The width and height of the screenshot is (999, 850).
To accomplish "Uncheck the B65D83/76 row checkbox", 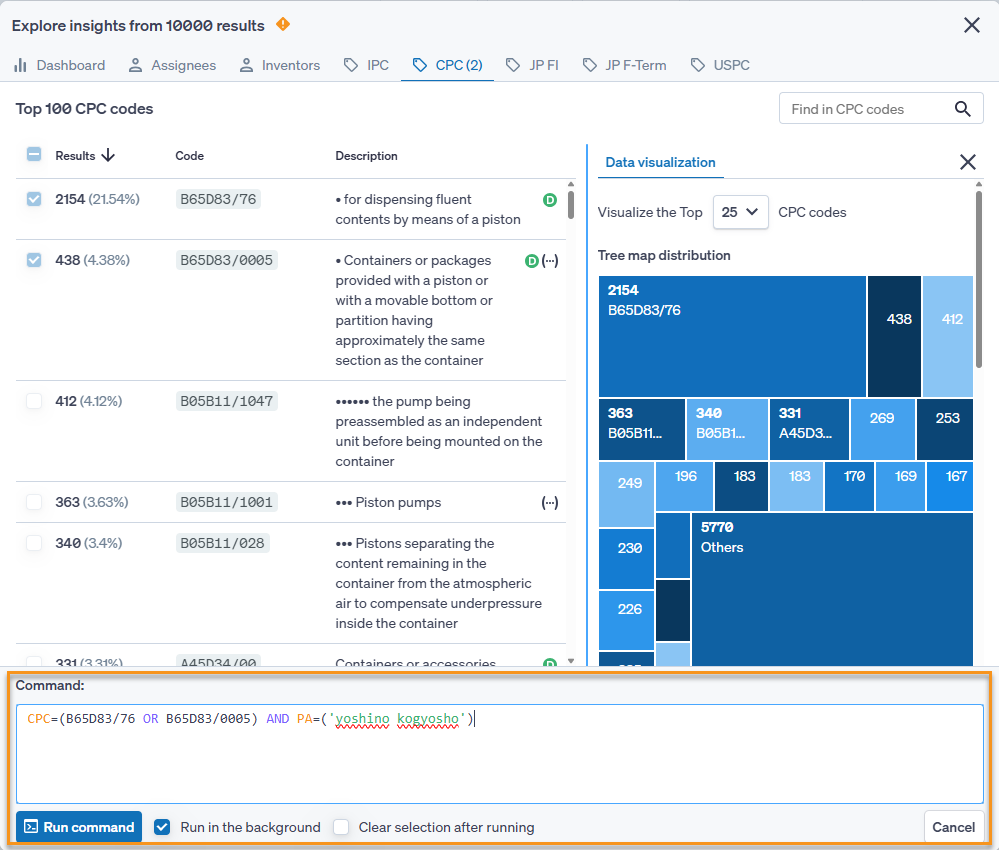I will (34, 199).
